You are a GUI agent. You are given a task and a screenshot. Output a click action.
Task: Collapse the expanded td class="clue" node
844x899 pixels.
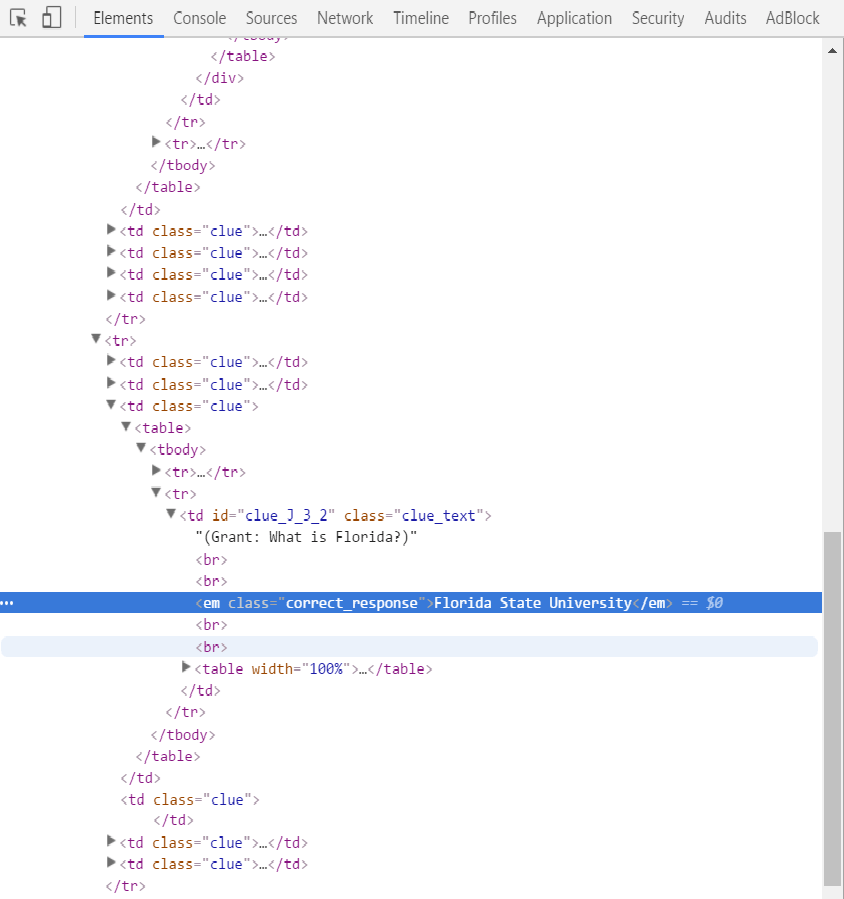pos(111,406)
